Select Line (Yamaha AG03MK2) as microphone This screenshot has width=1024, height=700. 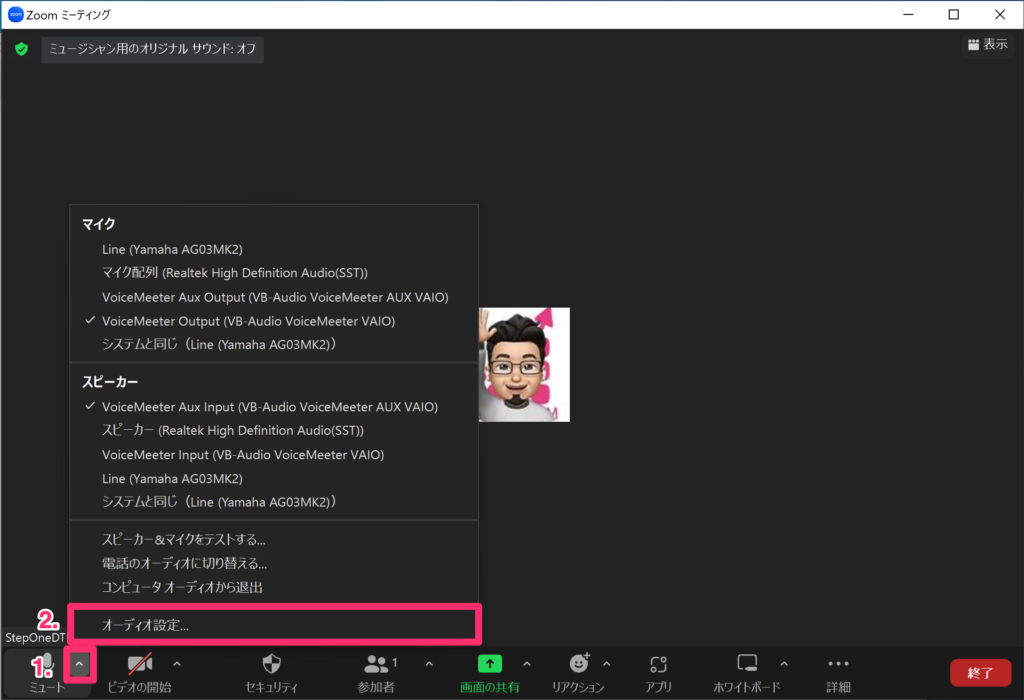pyautogui.click(x=274, y=249)
